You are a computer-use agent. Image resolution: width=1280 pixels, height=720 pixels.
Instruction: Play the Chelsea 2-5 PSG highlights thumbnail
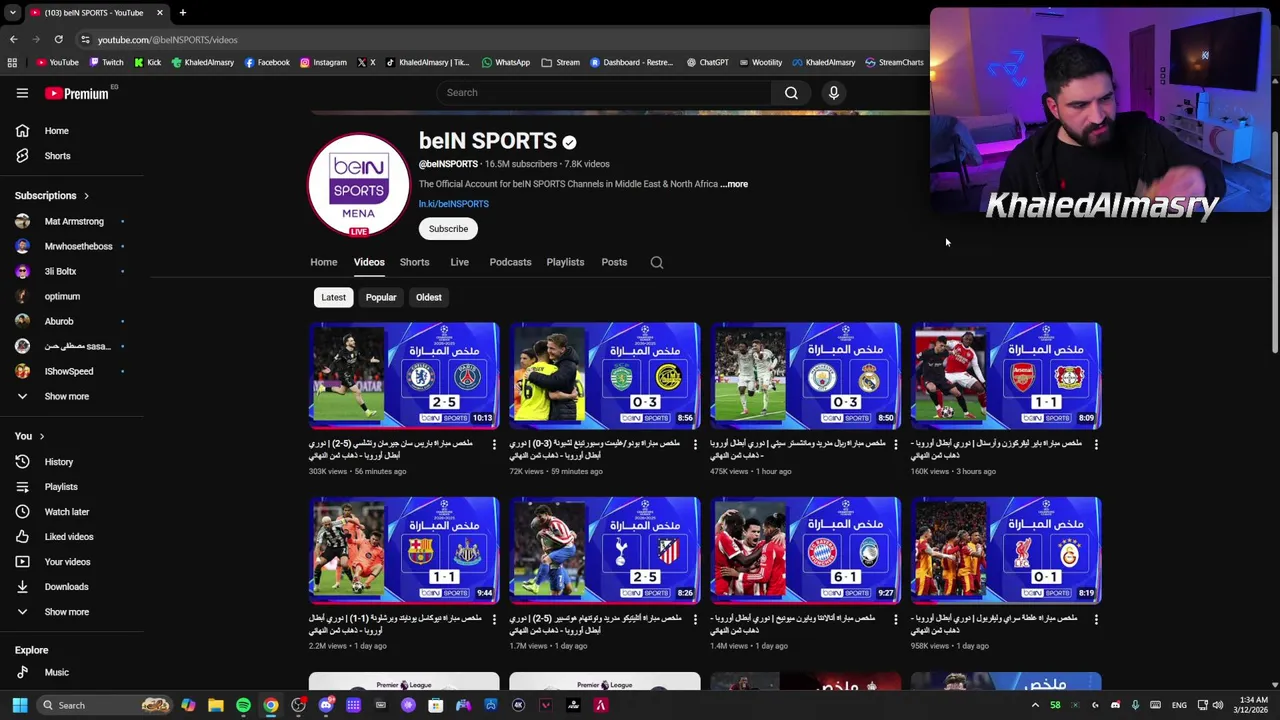click(x=404, y=375)
